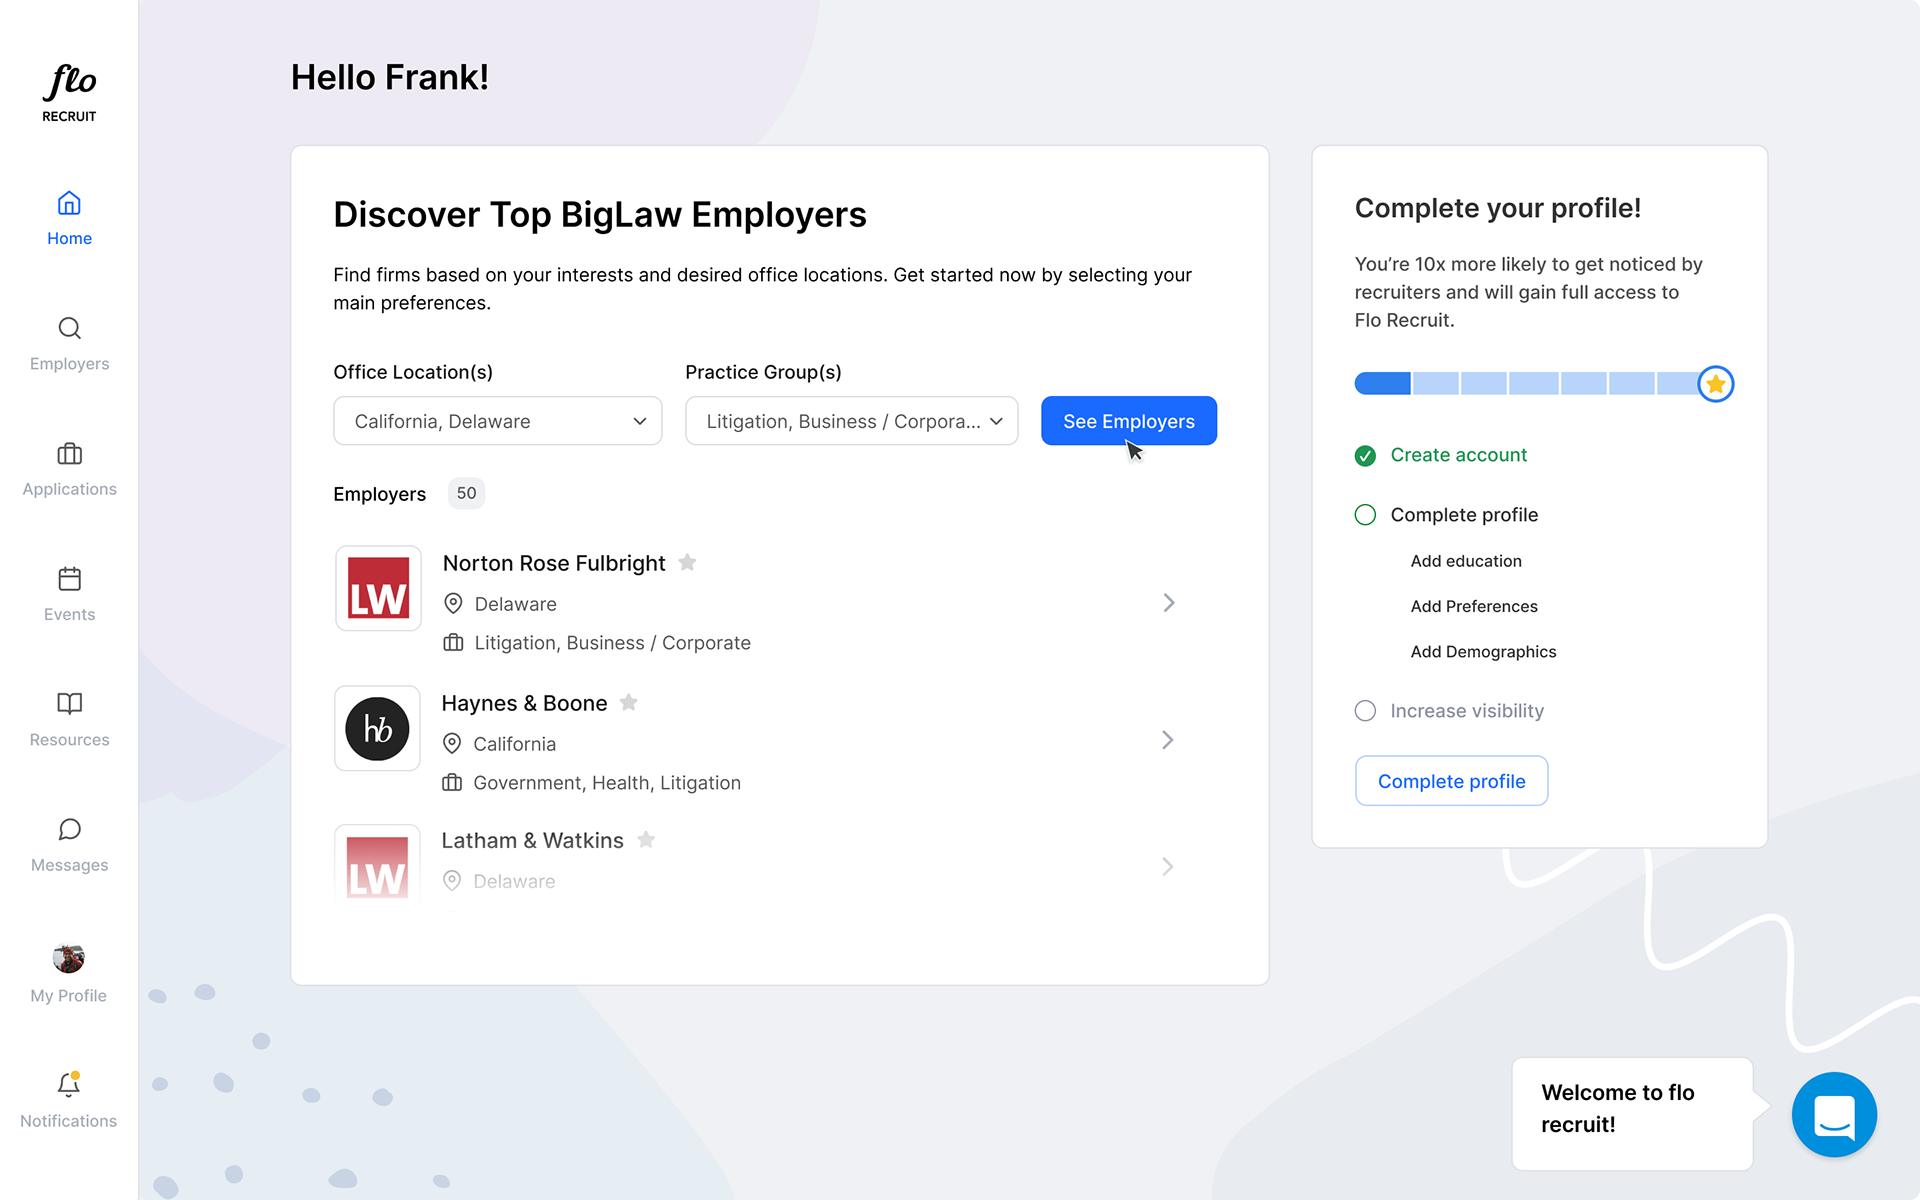This screenshot has width=1920, height=1200.
Task: Click the Notifications label in sidebar
Action: (x=68, y=1121)
